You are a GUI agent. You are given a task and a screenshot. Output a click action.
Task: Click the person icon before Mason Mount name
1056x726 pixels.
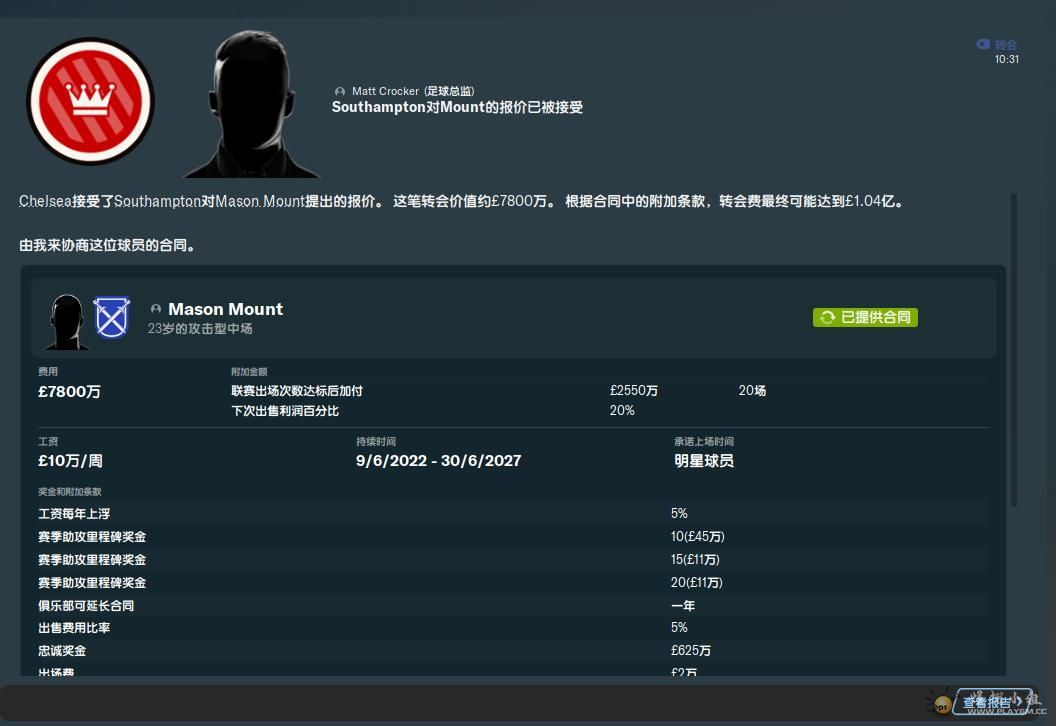[156, 310]
